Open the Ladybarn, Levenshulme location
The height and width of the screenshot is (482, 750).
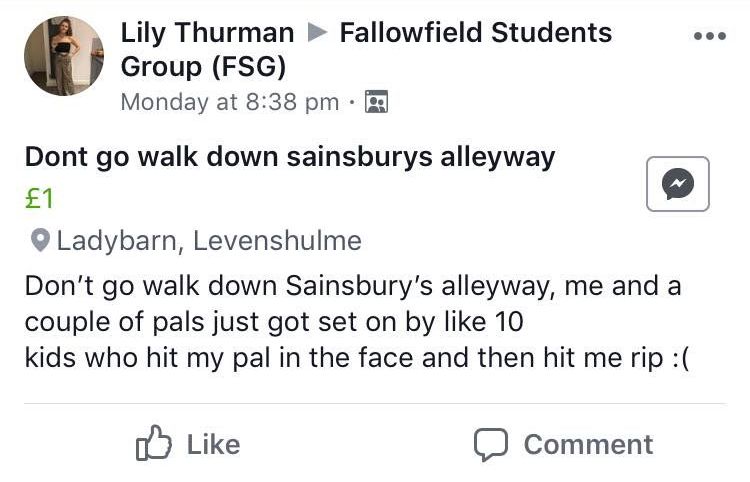(x=209, y=241)
